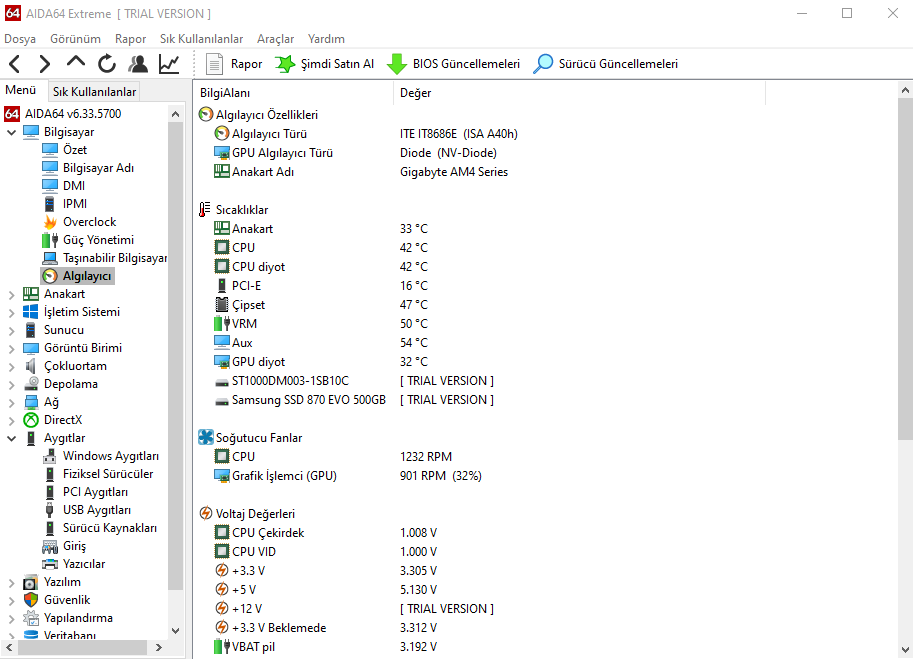Screen dimensions: 913x659
Task: Expand the Çokluortam tree node
Action: (x=12, y=367)
